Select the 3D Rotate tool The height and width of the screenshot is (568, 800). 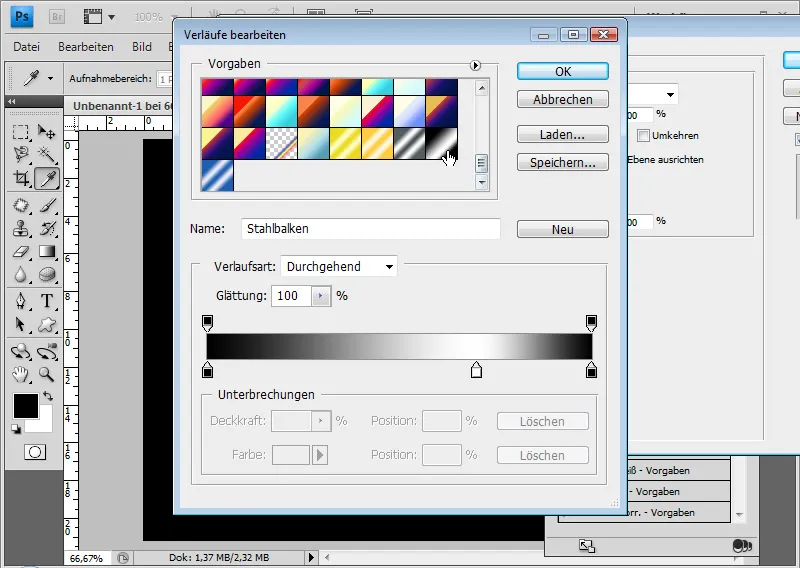(21, 352)
